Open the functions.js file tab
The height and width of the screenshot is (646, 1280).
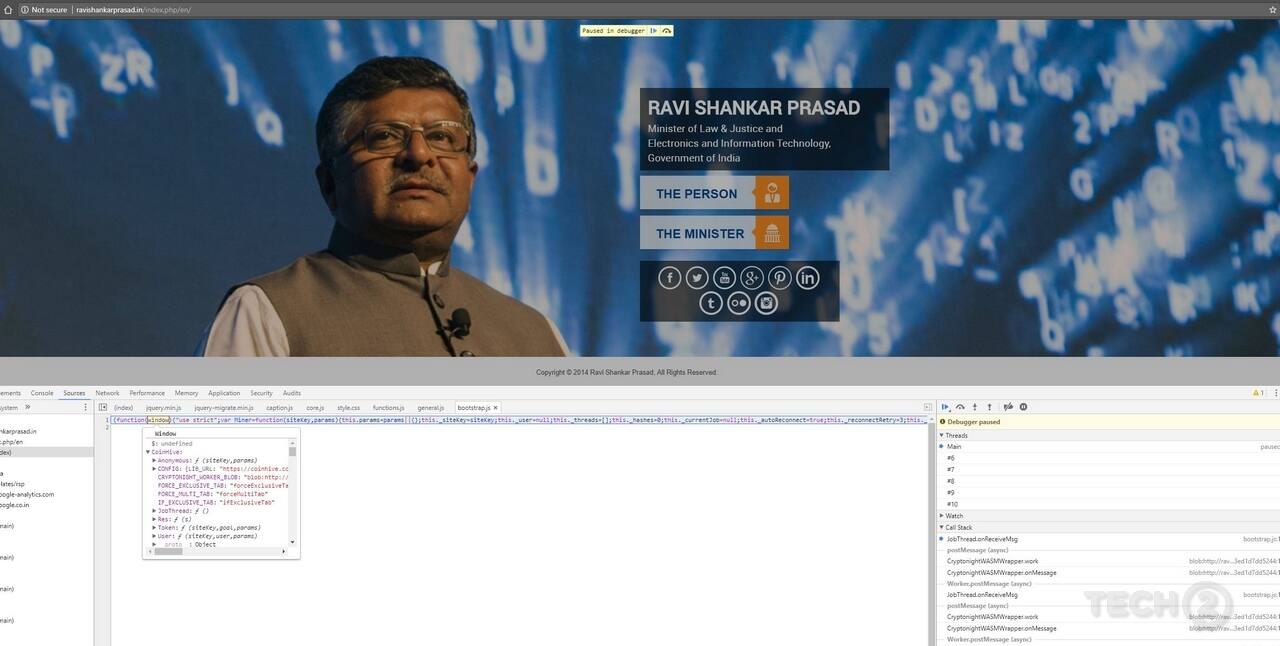tap(388, 408)
